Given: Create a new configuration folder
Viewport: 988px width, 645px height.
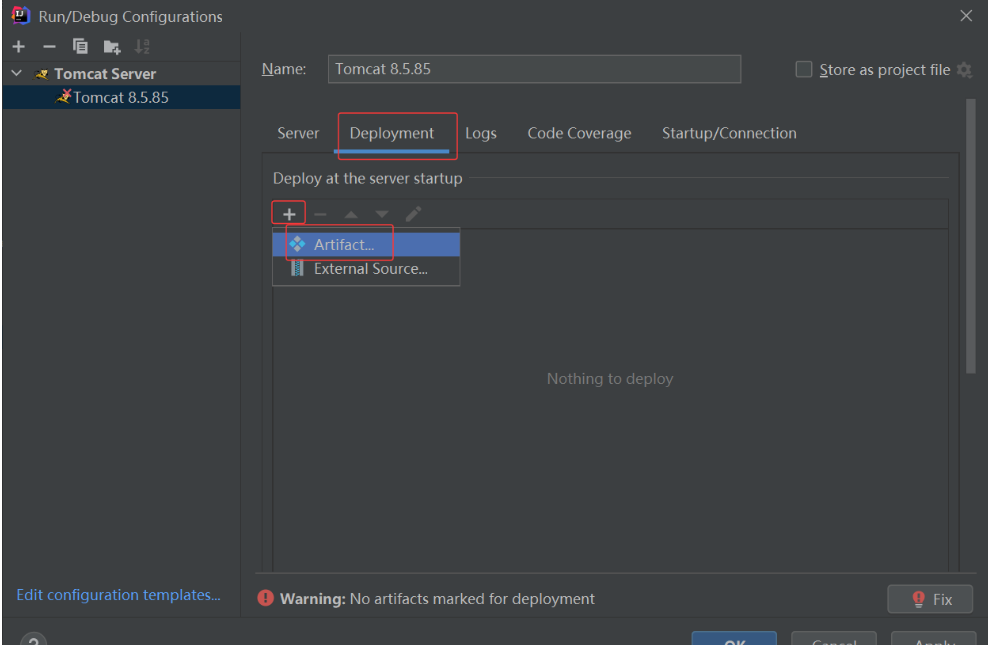Looking at the screenshot, I should click(112, 47).
